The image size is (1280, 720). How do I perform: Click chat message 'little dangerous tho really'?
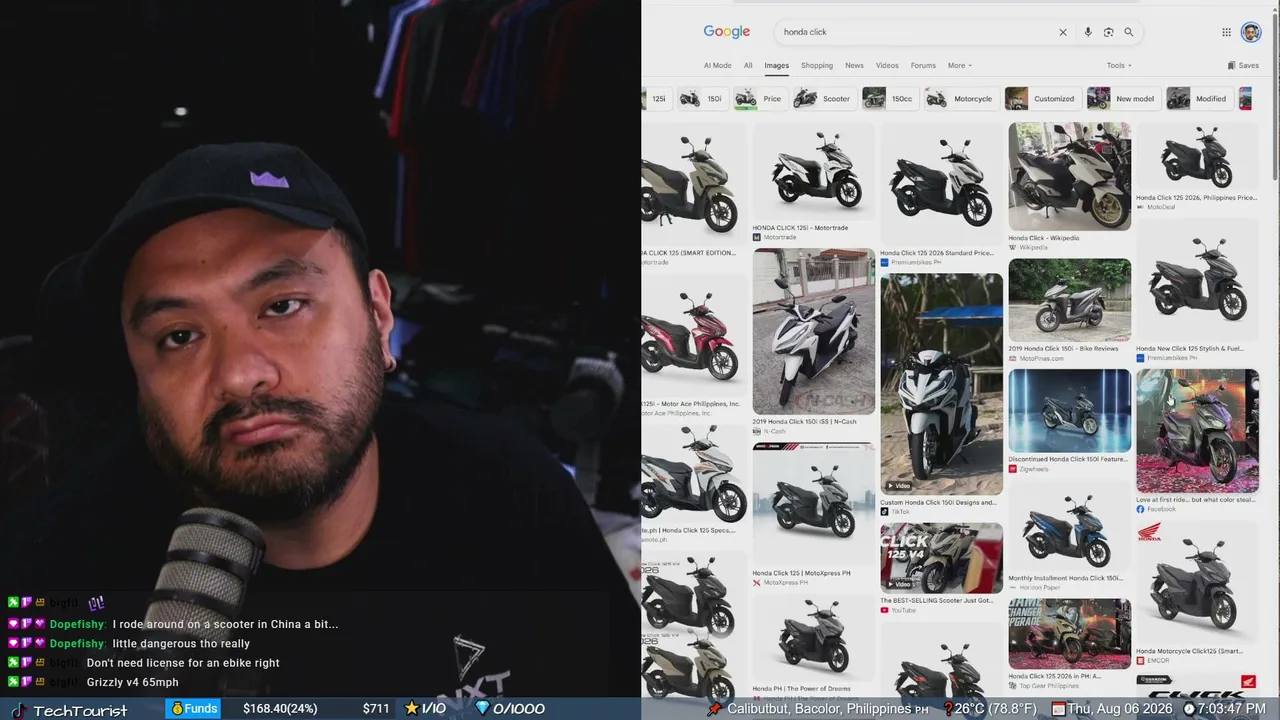(x=181, y=644)
